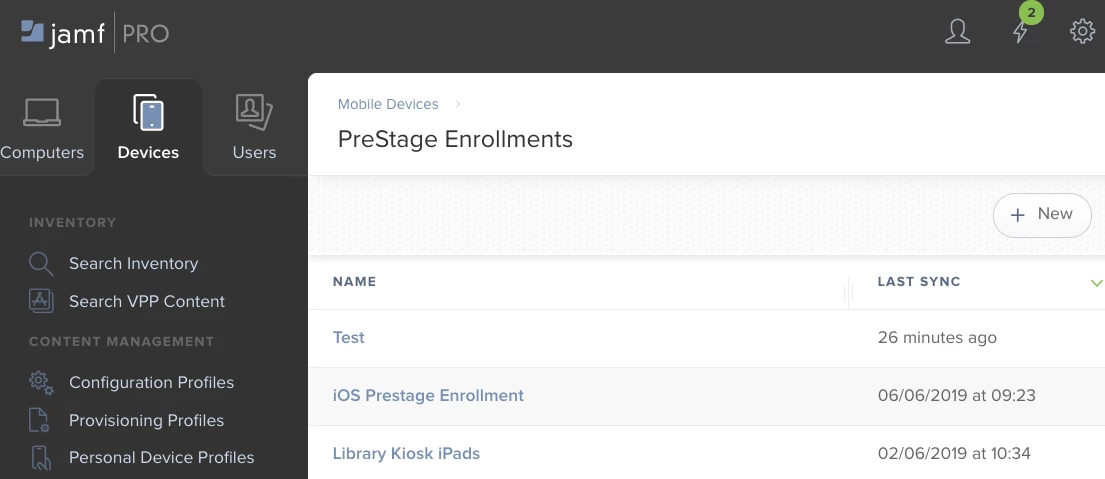Screen dimensions: 1105x479
Task: Open the Test prestage enrollment
Action: click(x=349, y=337)
